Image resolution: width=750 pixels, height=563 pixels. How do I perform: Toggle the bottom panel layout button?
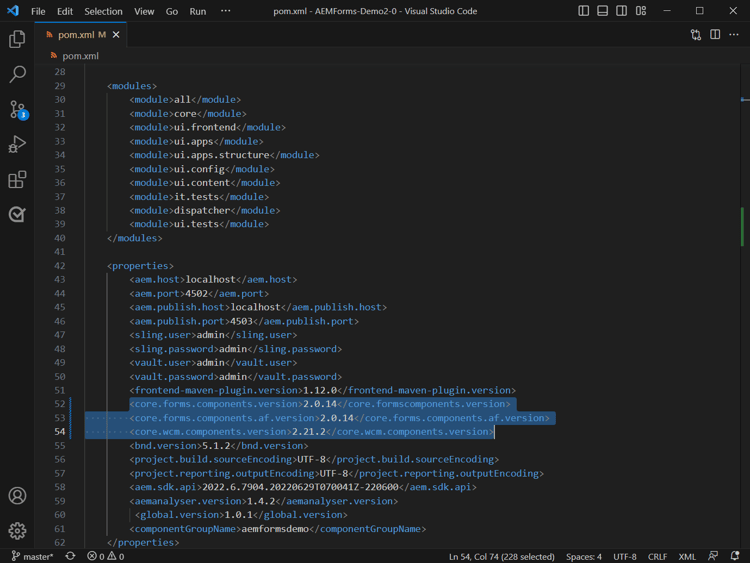point(603,11)
